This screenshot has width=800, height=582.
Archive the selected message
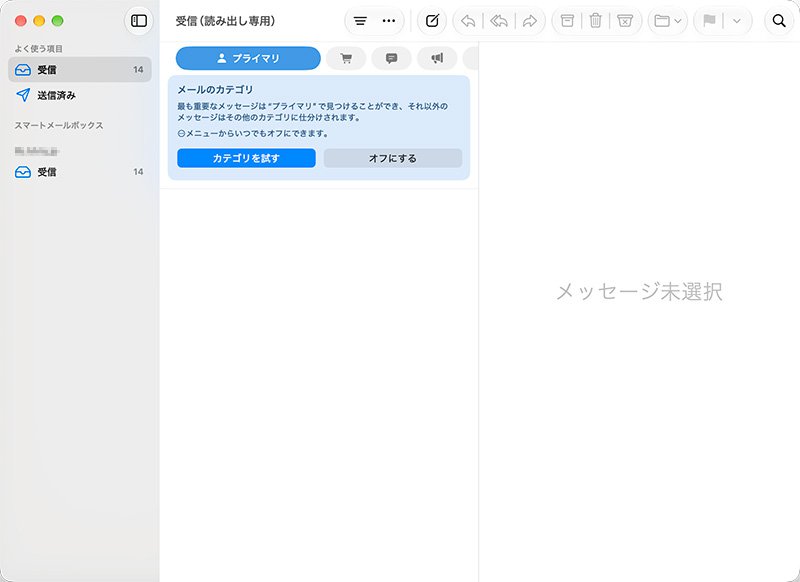567,21
